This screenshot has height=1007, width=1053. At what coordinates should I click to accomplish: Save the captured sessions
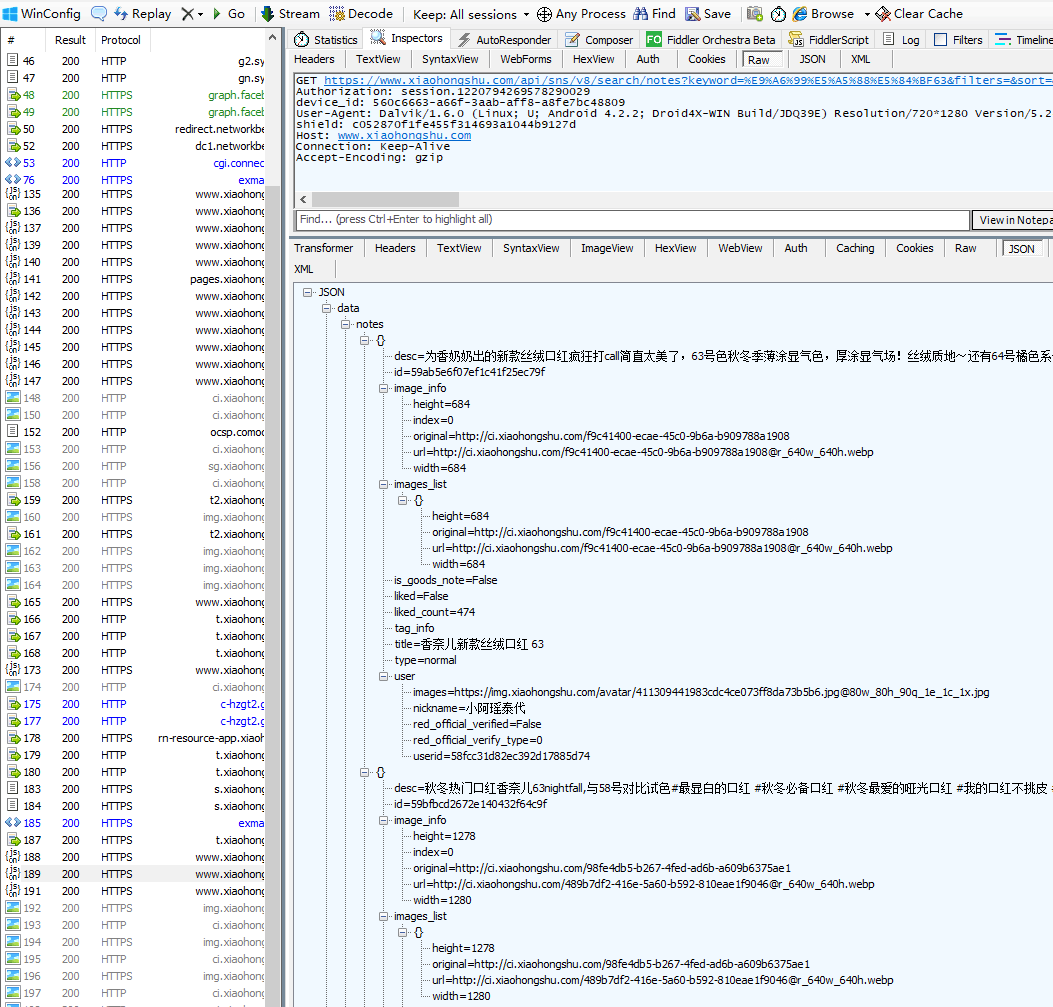[708, 13]
